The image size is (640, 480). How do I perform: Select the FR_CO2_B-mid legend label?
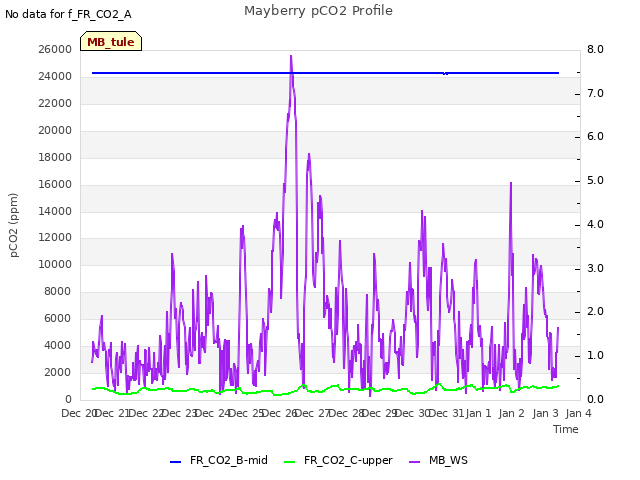tap(229, 460)
